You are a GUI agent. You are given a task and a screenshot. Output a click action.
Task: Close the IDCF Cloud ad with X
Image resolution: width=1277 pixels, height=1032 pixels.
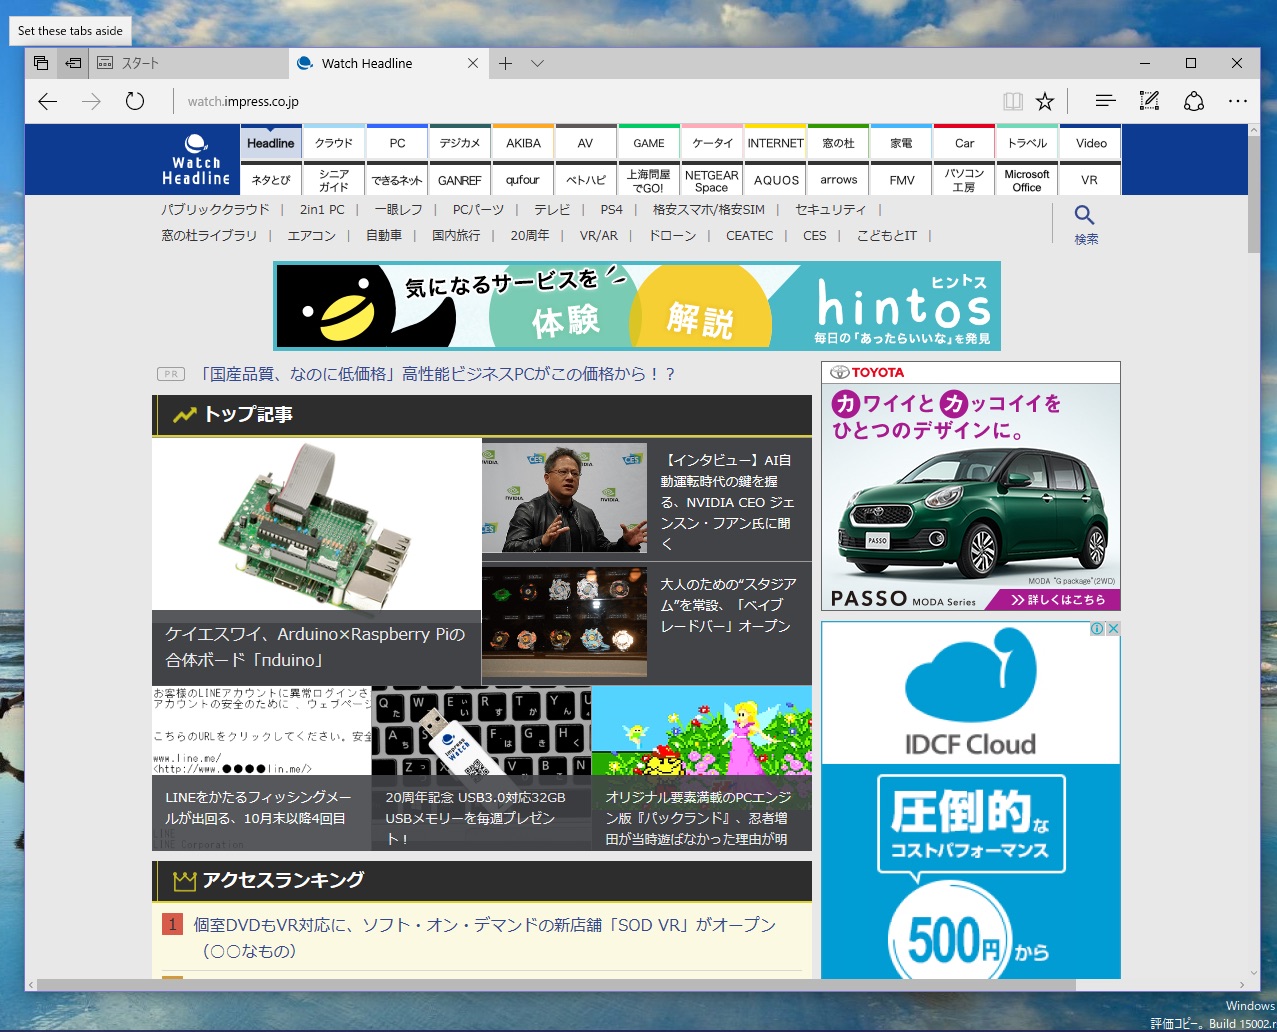[1113, 628]
